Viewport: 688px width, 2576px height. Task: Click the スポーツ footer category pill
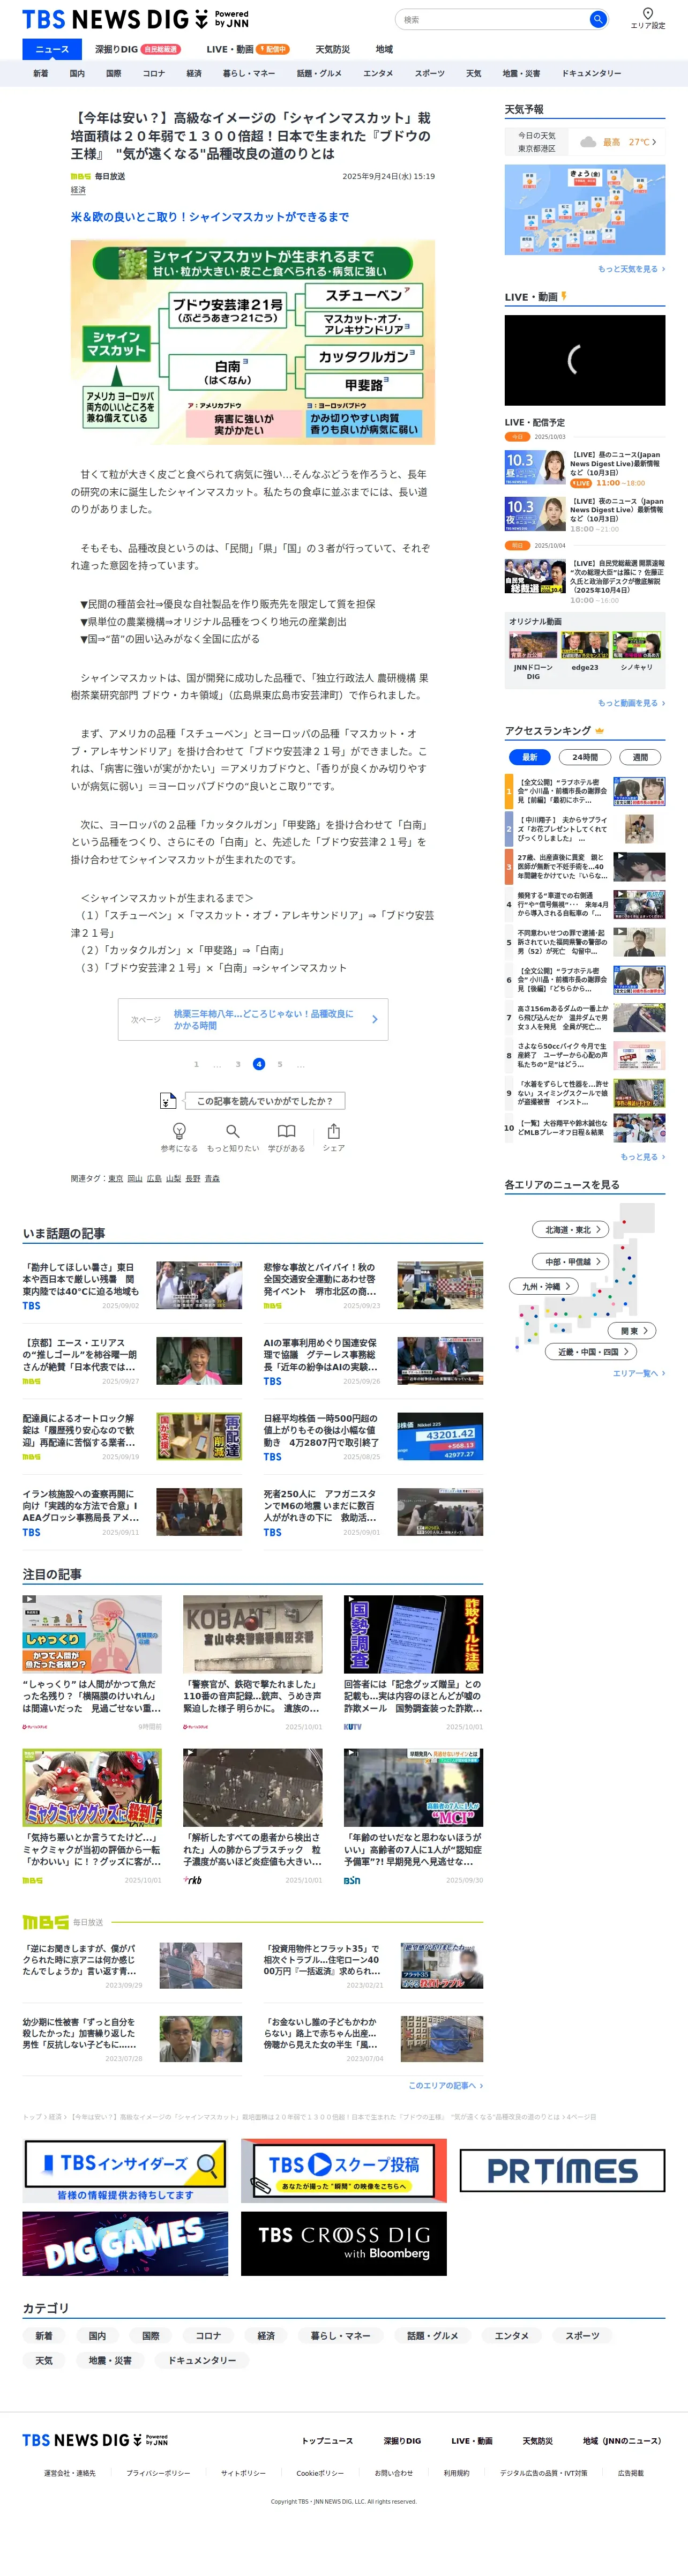pos(583,2336)
